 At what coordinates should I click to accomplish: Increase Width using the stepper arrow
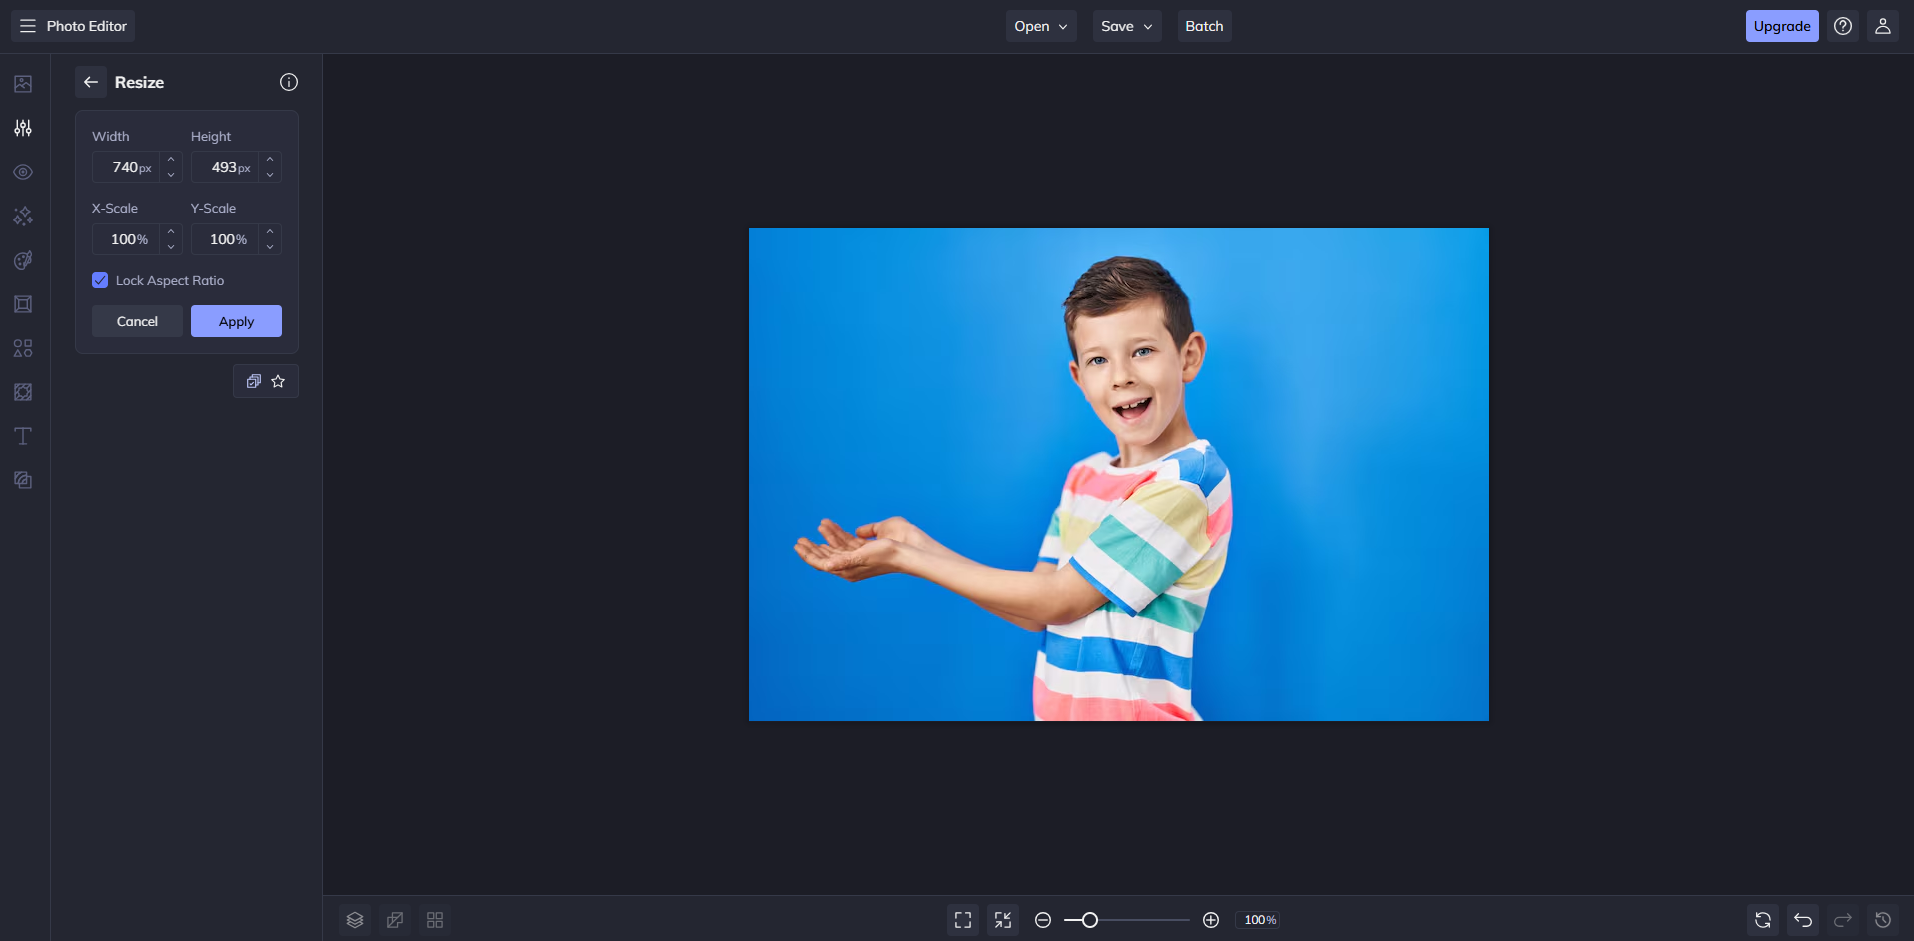(169, 161)
